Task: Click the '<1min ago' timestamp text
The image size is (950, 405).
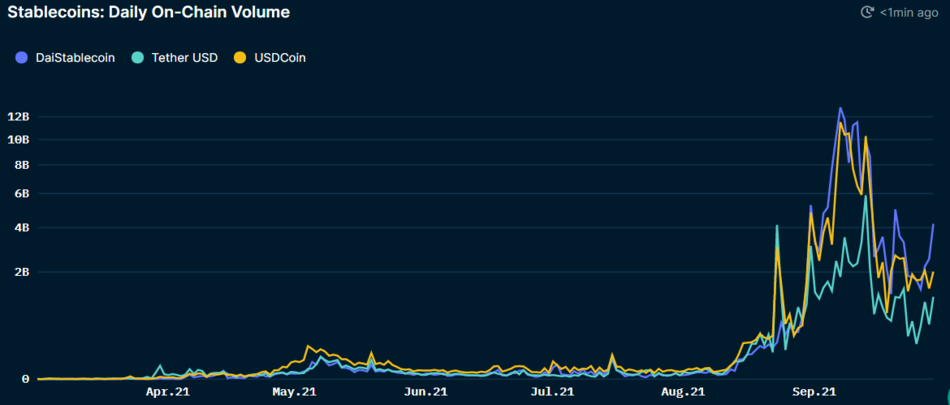Action: [x=909, y=13]
